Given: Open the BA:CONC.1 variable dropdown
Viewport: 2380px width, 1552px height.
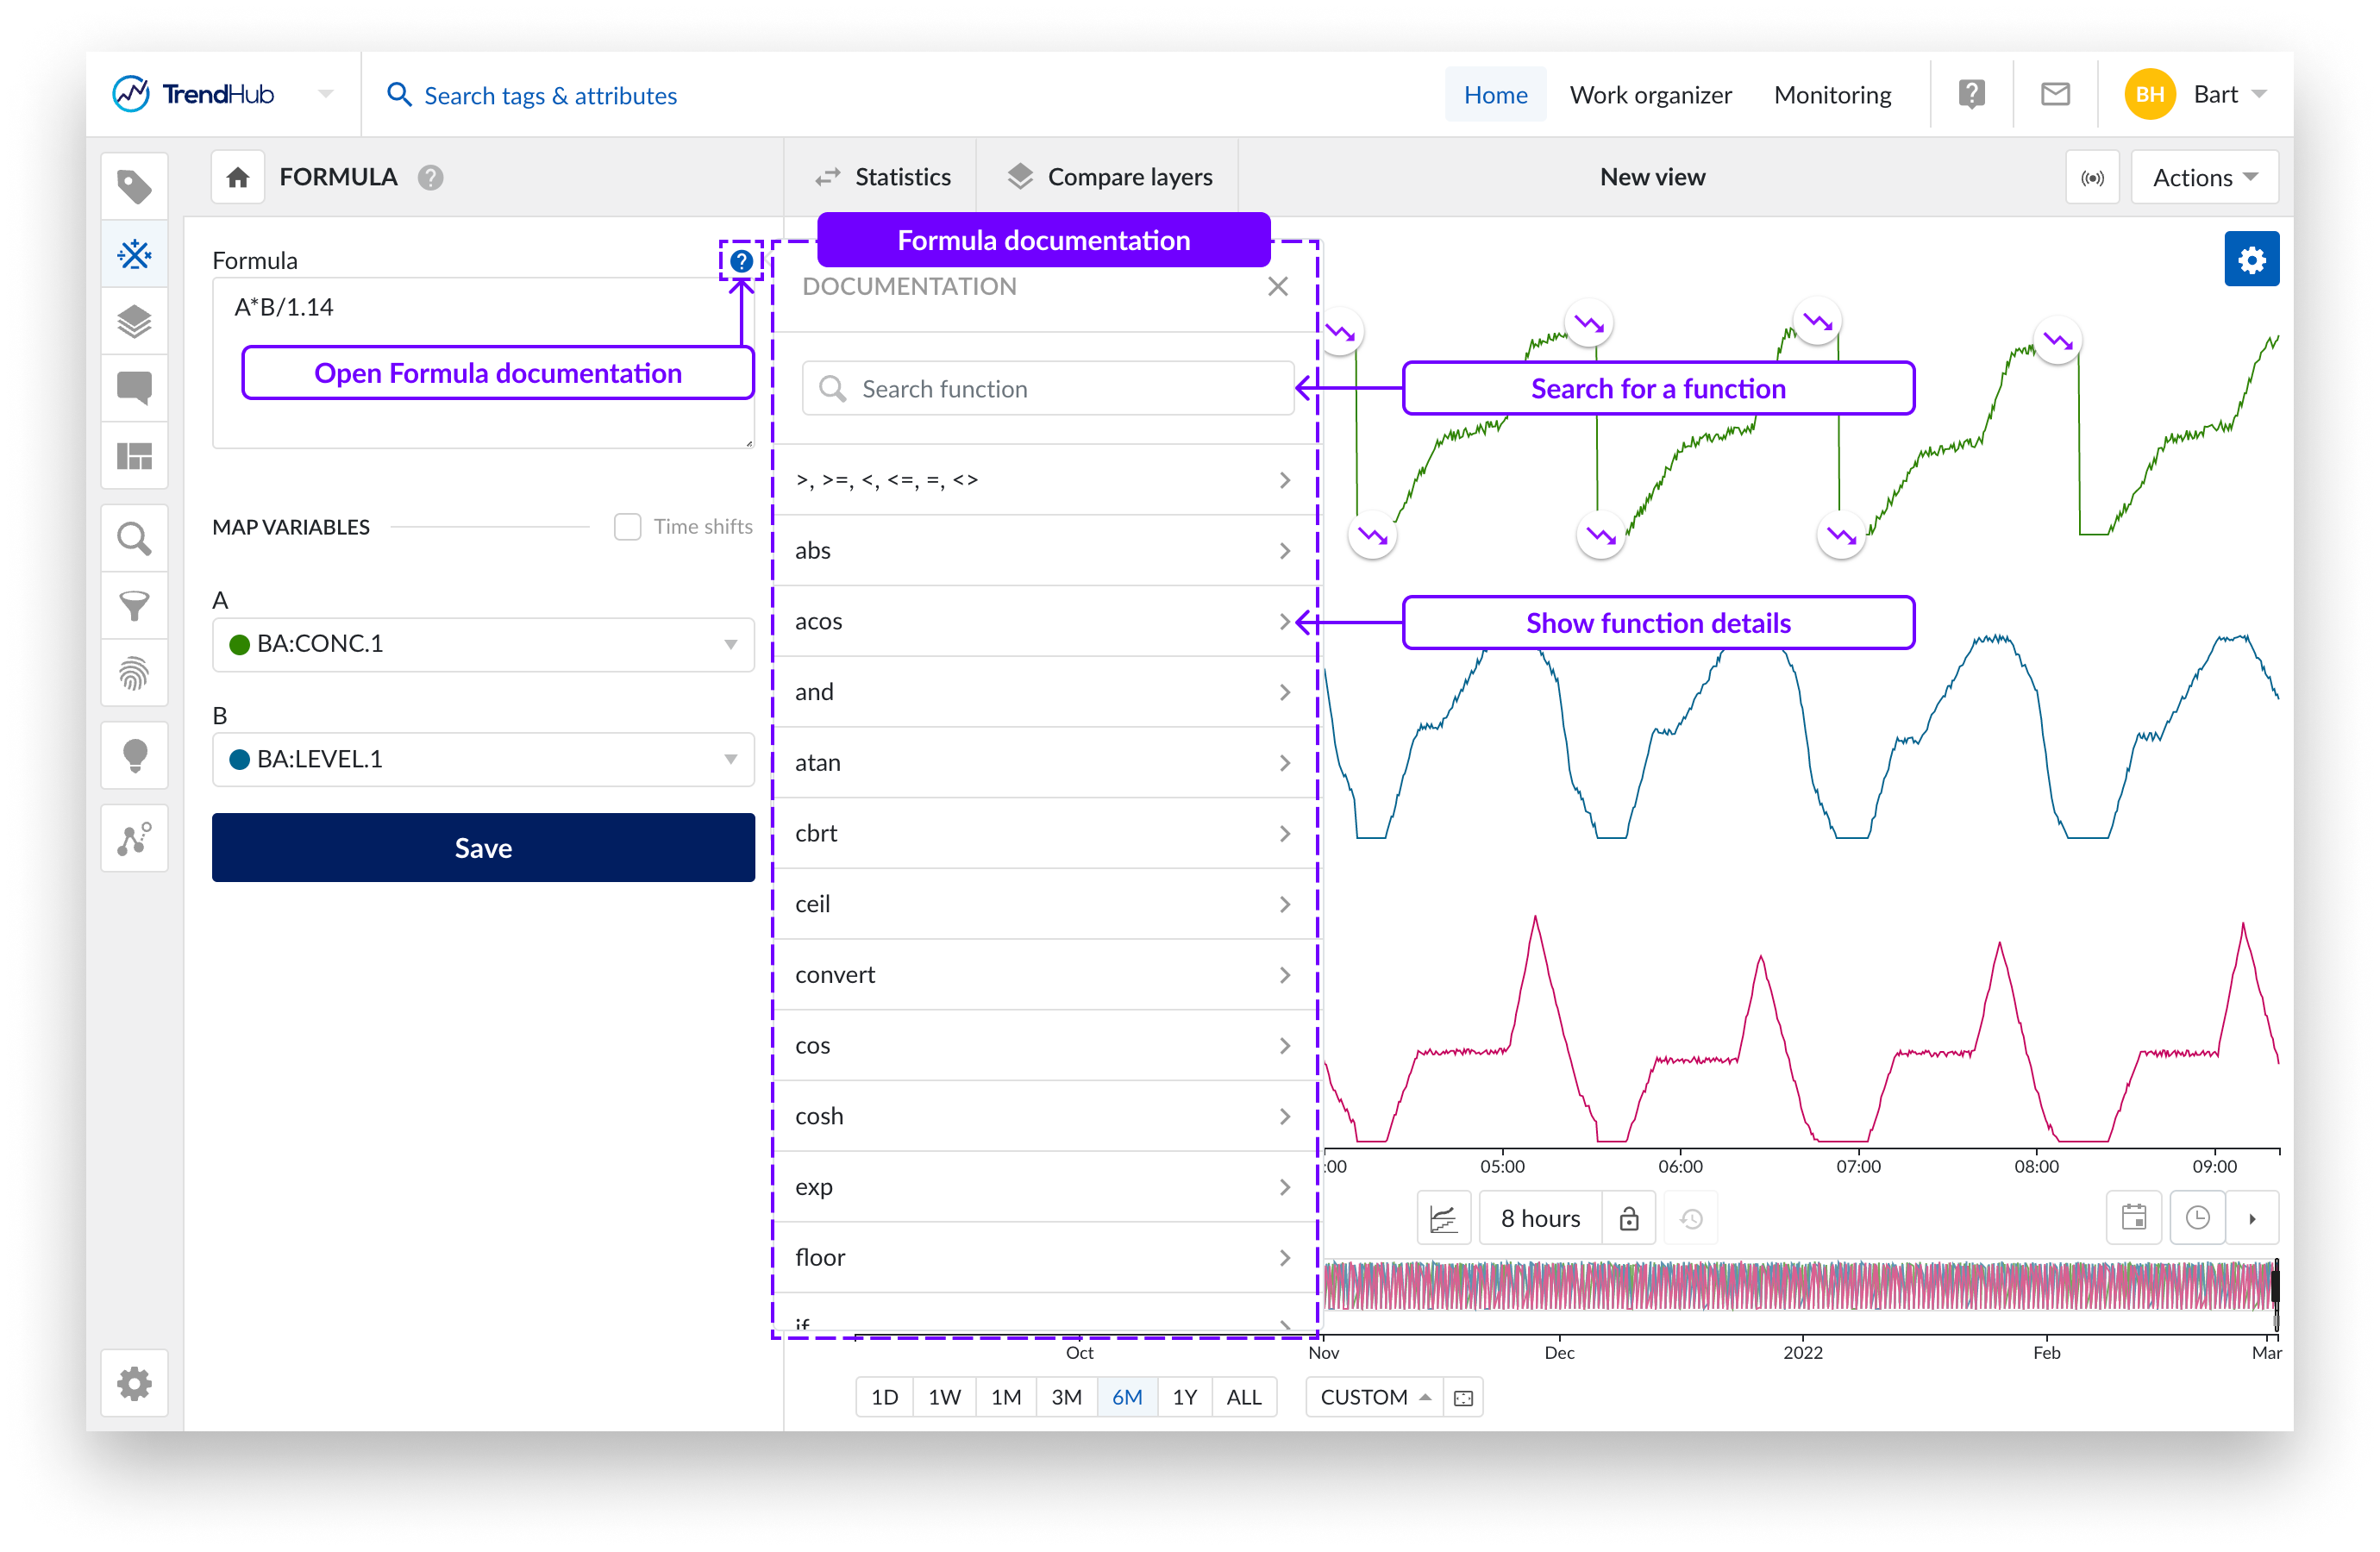Looking at the screenshot, I should click(x=483, y=644).
